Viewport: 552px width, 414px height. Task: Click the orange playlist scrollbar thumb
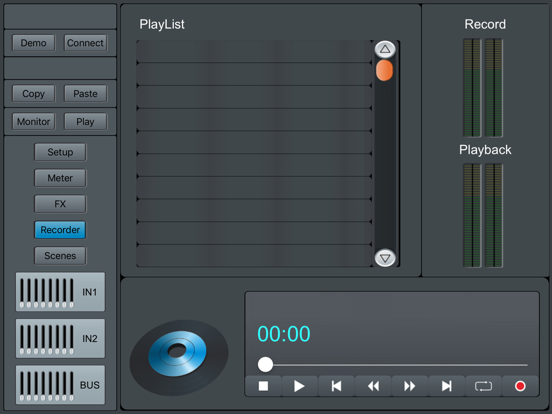[x=384, y=70]
